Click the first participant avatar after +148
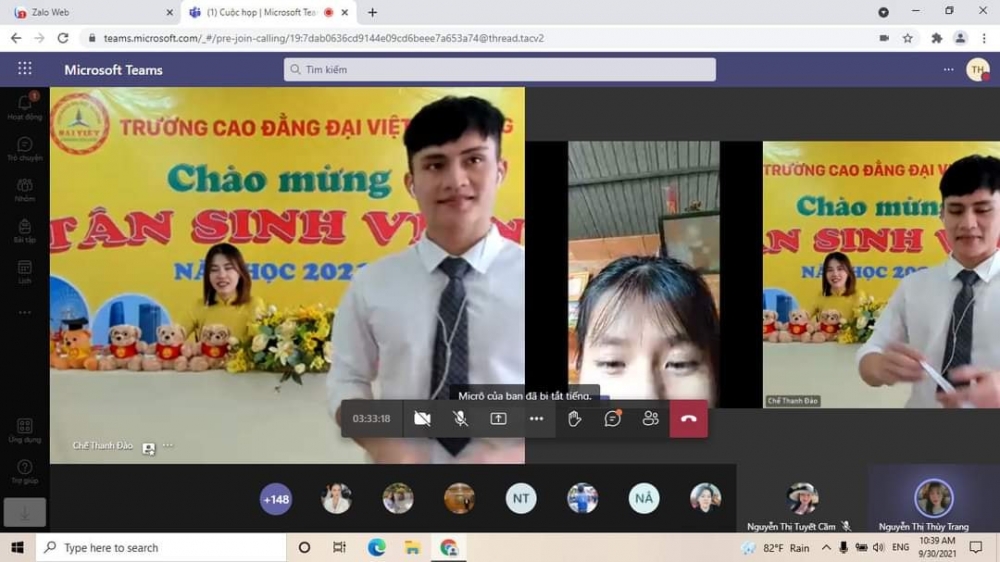 pos(336,499)
